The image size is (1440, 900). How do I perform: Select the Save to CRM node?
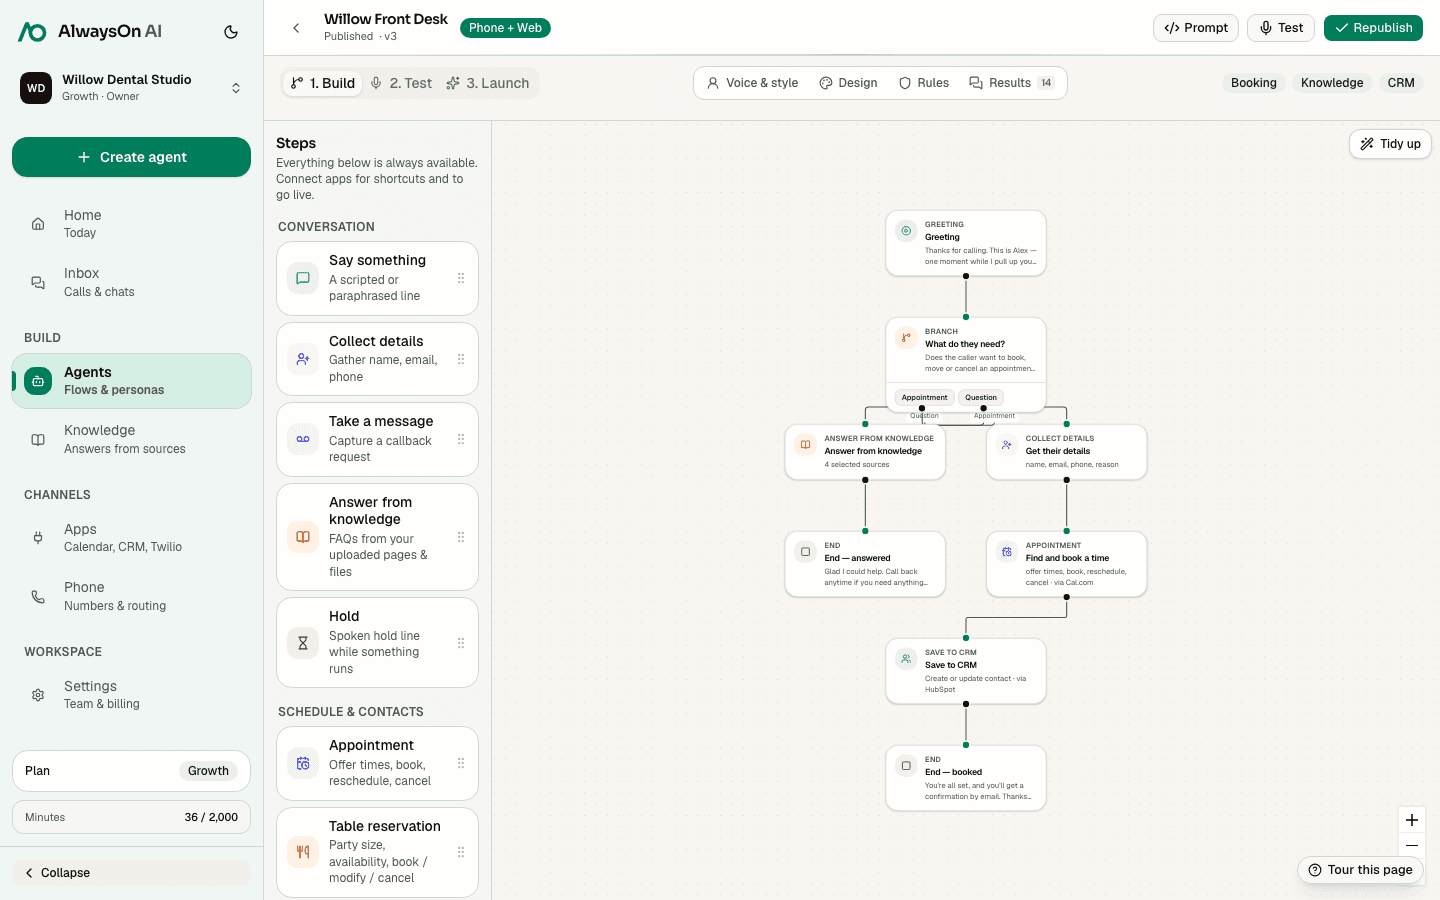click(x=966, y=671)
